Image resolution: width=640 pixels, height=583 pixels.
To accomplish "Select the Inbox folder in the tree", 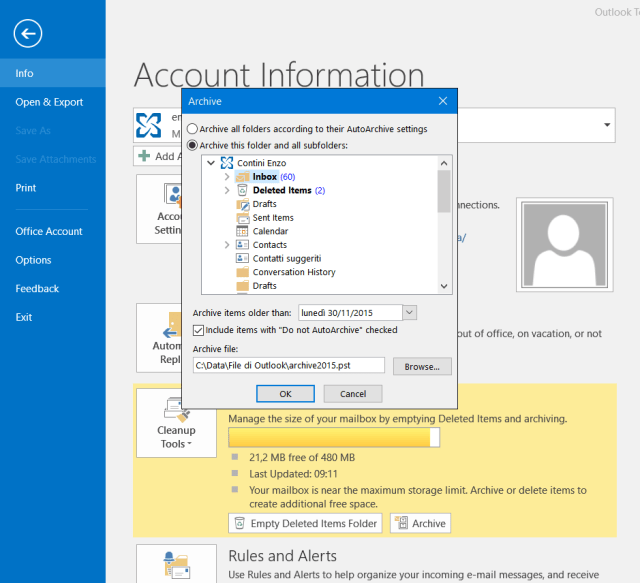I will click(x=265, y=177).
